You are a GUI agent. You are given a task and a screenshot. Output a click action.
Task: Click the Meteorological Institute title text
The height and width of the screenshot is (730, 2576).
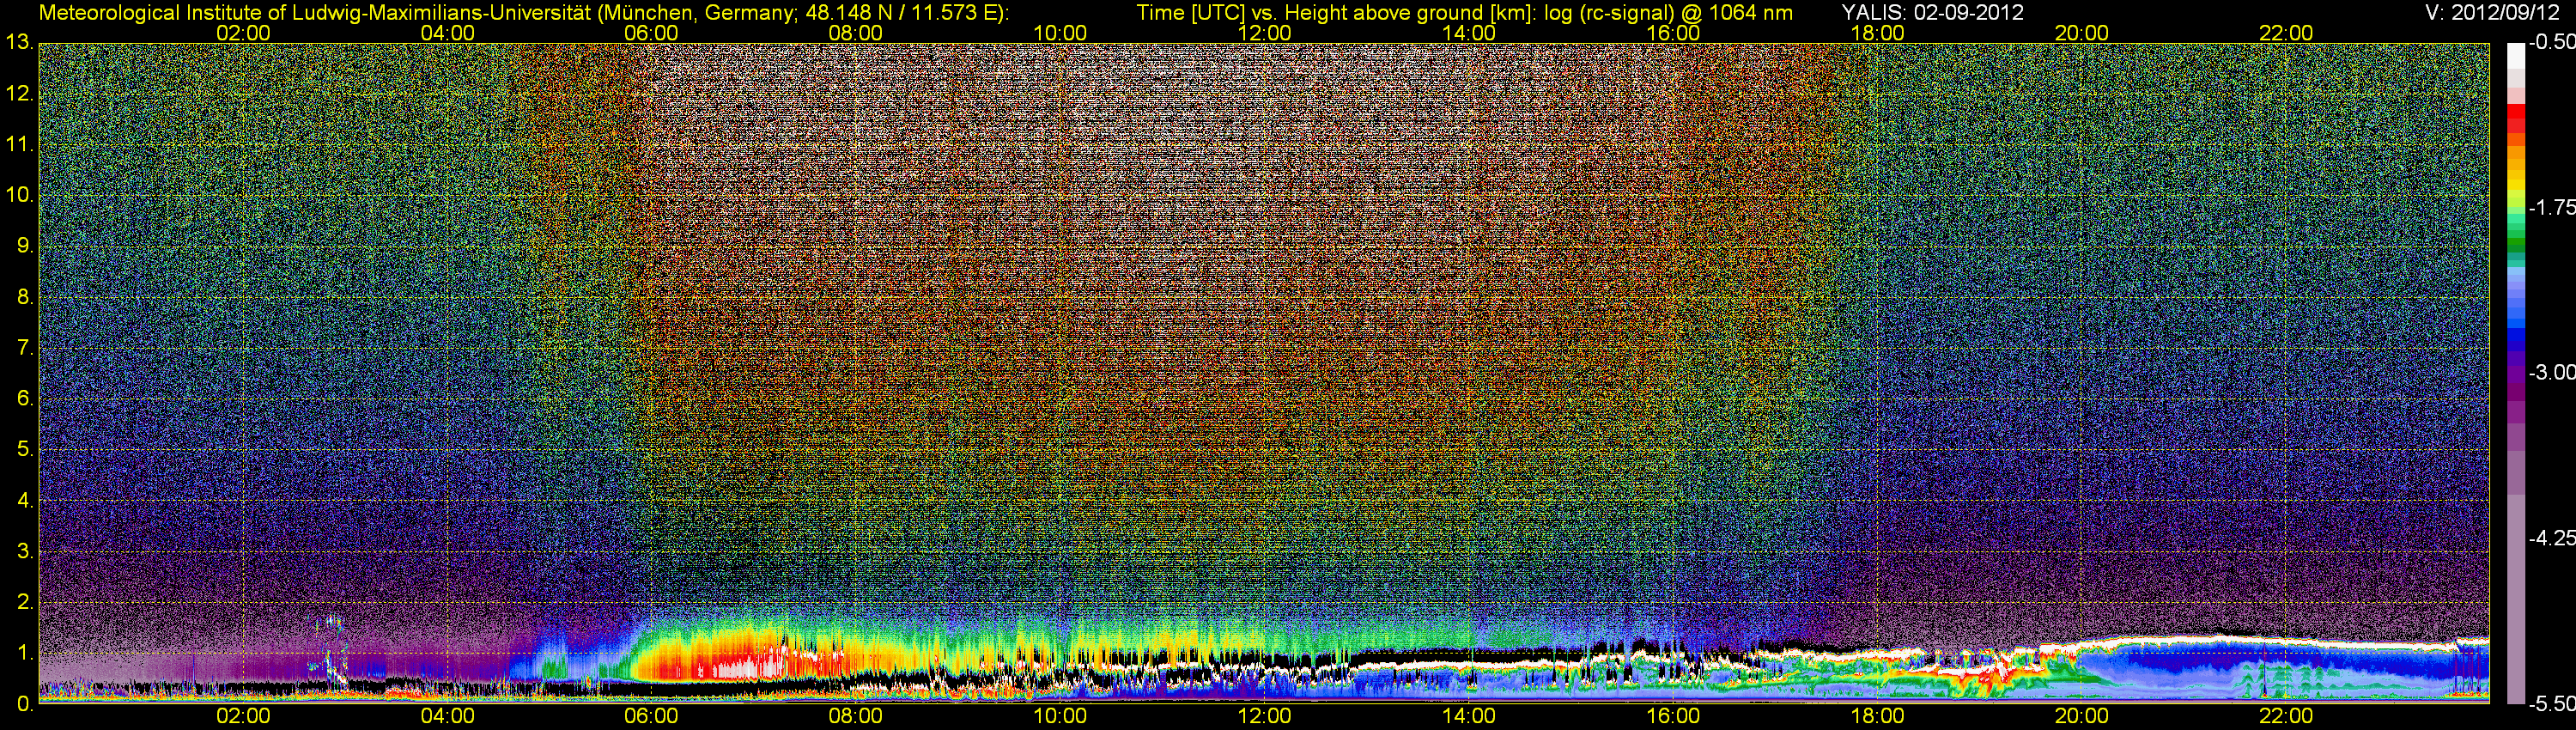click(523, 13)
